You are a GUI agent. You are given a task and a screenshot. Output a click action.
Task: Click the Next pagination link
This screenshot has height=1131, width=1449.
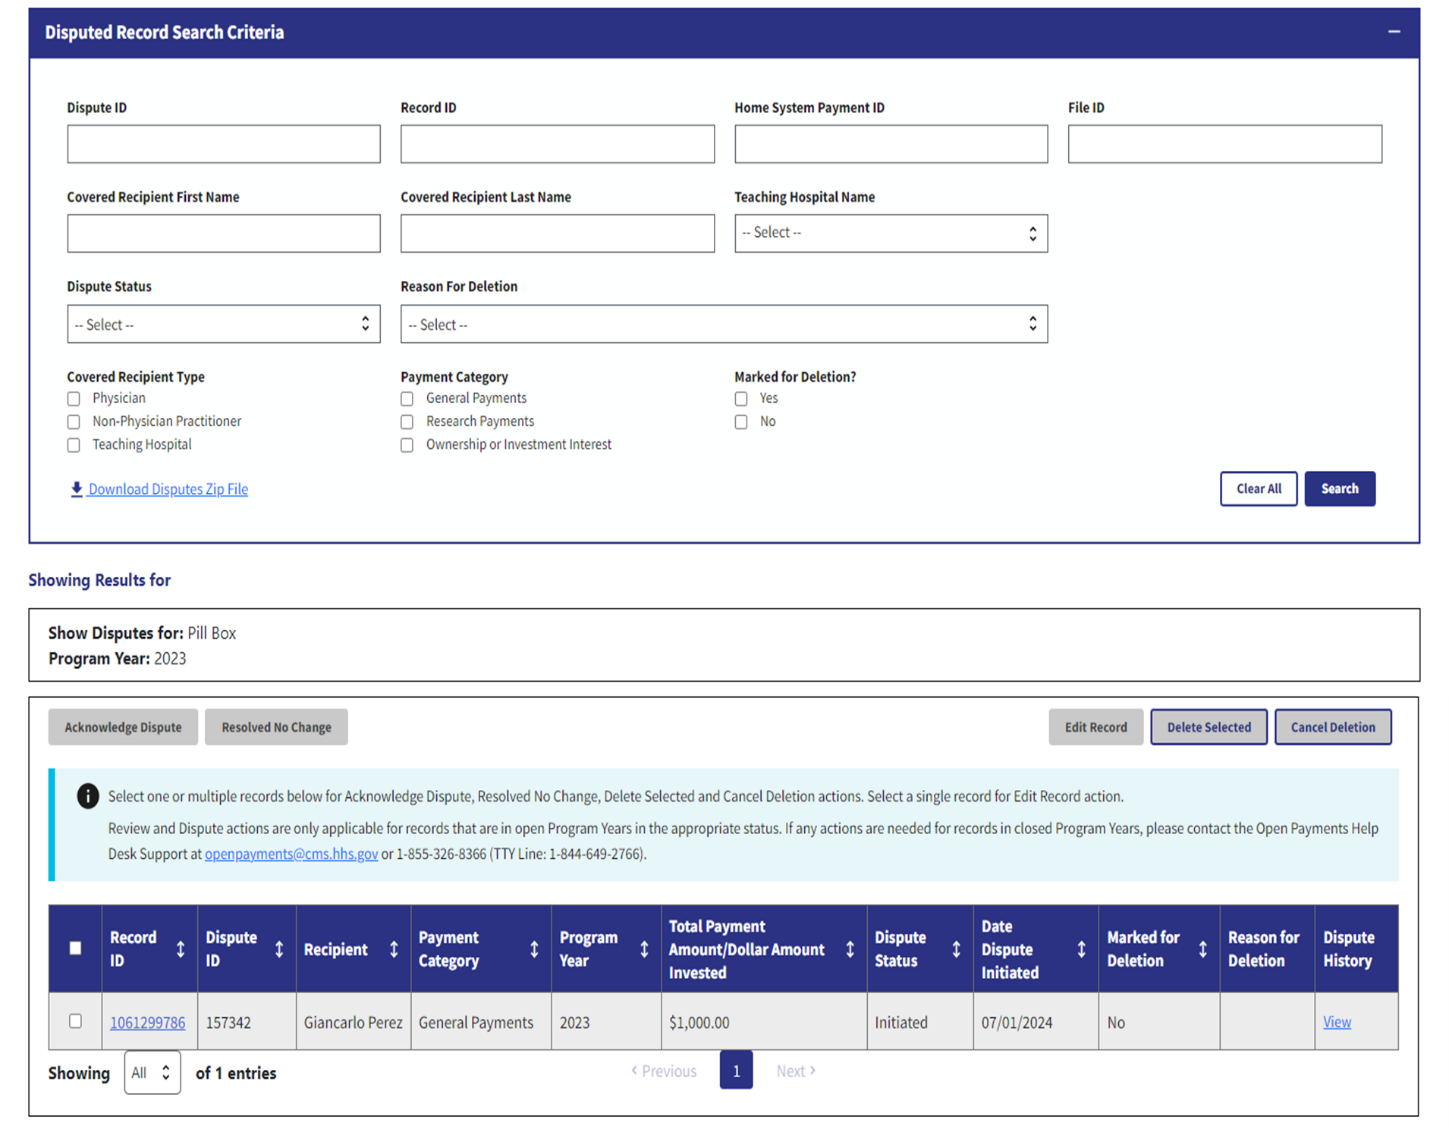pyautogui.click(x=795, y=1071)
